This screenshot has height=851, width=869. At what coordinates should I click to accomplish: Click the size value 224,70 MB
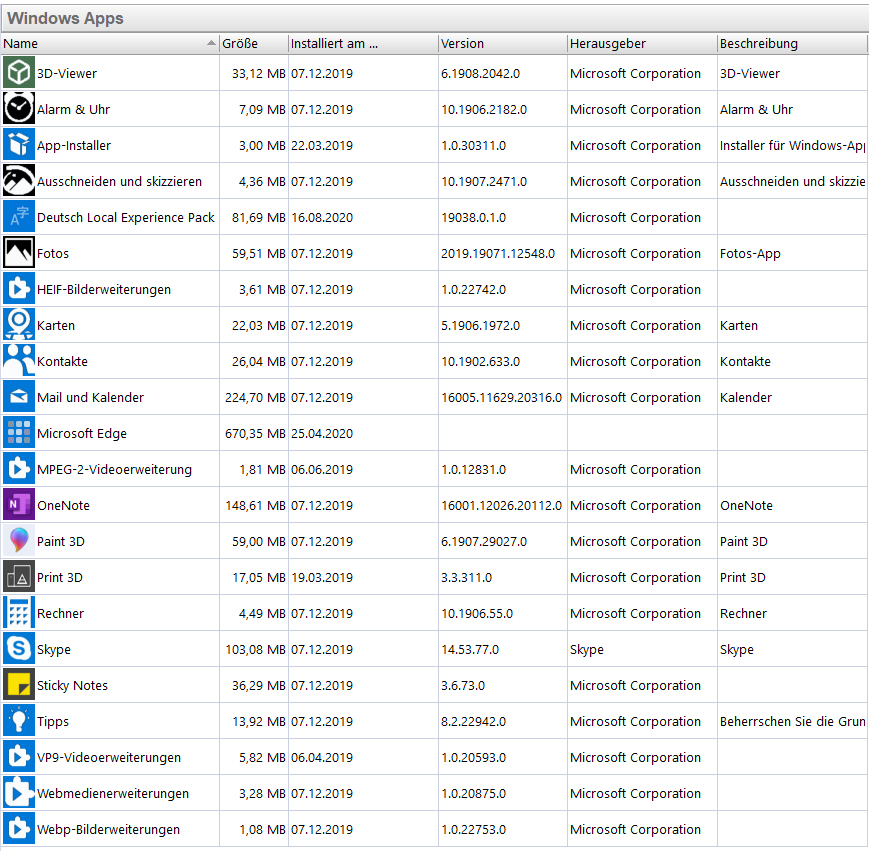click(255, 398)
